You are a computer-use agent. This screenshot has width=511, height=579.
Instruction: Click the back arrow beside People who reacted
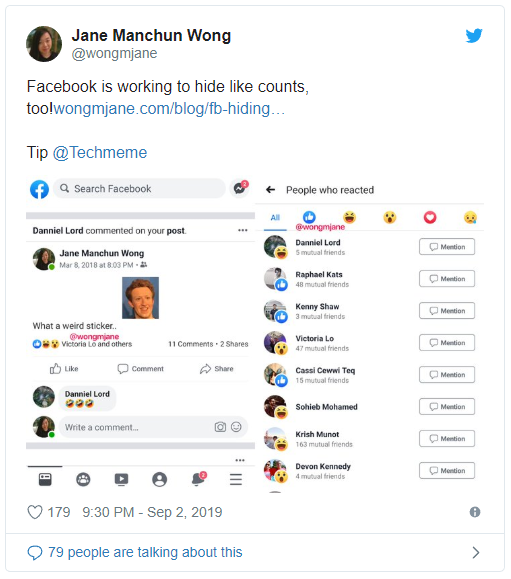271,190
